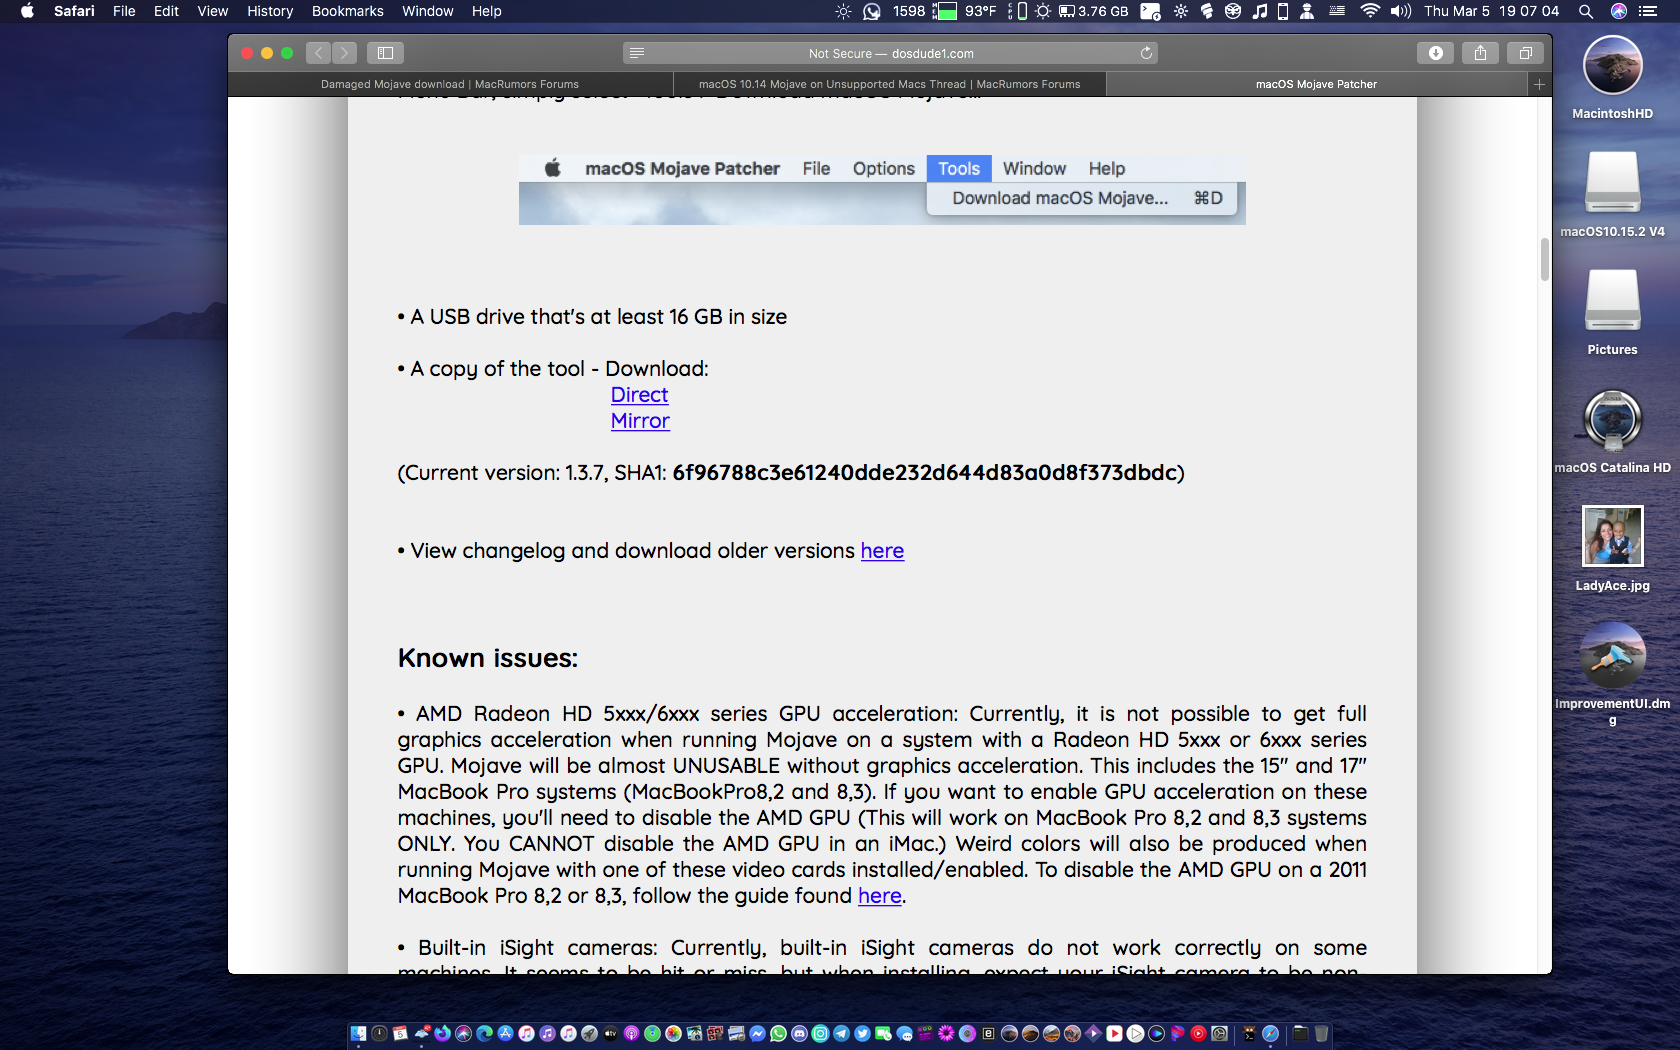The height and width of the screenshot is (1050, 1680).
Task: Go forward with the Safari forward arrow
Action: (344, 53)
